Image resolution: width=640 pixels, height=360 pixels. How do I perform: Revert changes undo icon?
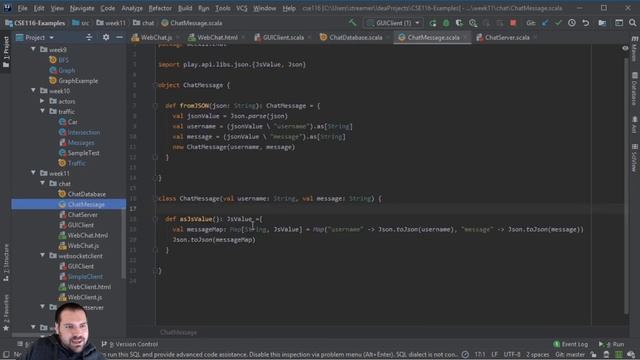coord(586,23)
